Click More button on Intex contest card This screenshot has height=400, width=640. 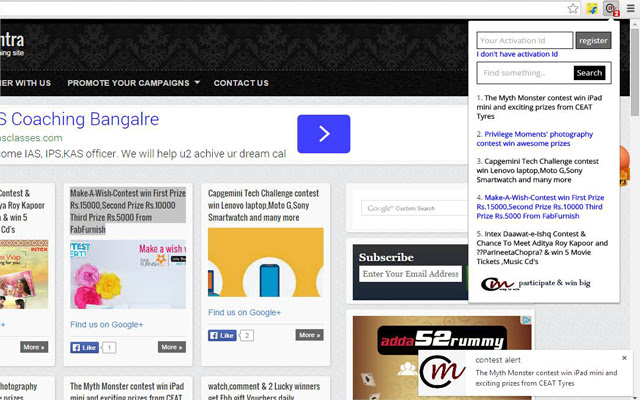click(34, 347)
